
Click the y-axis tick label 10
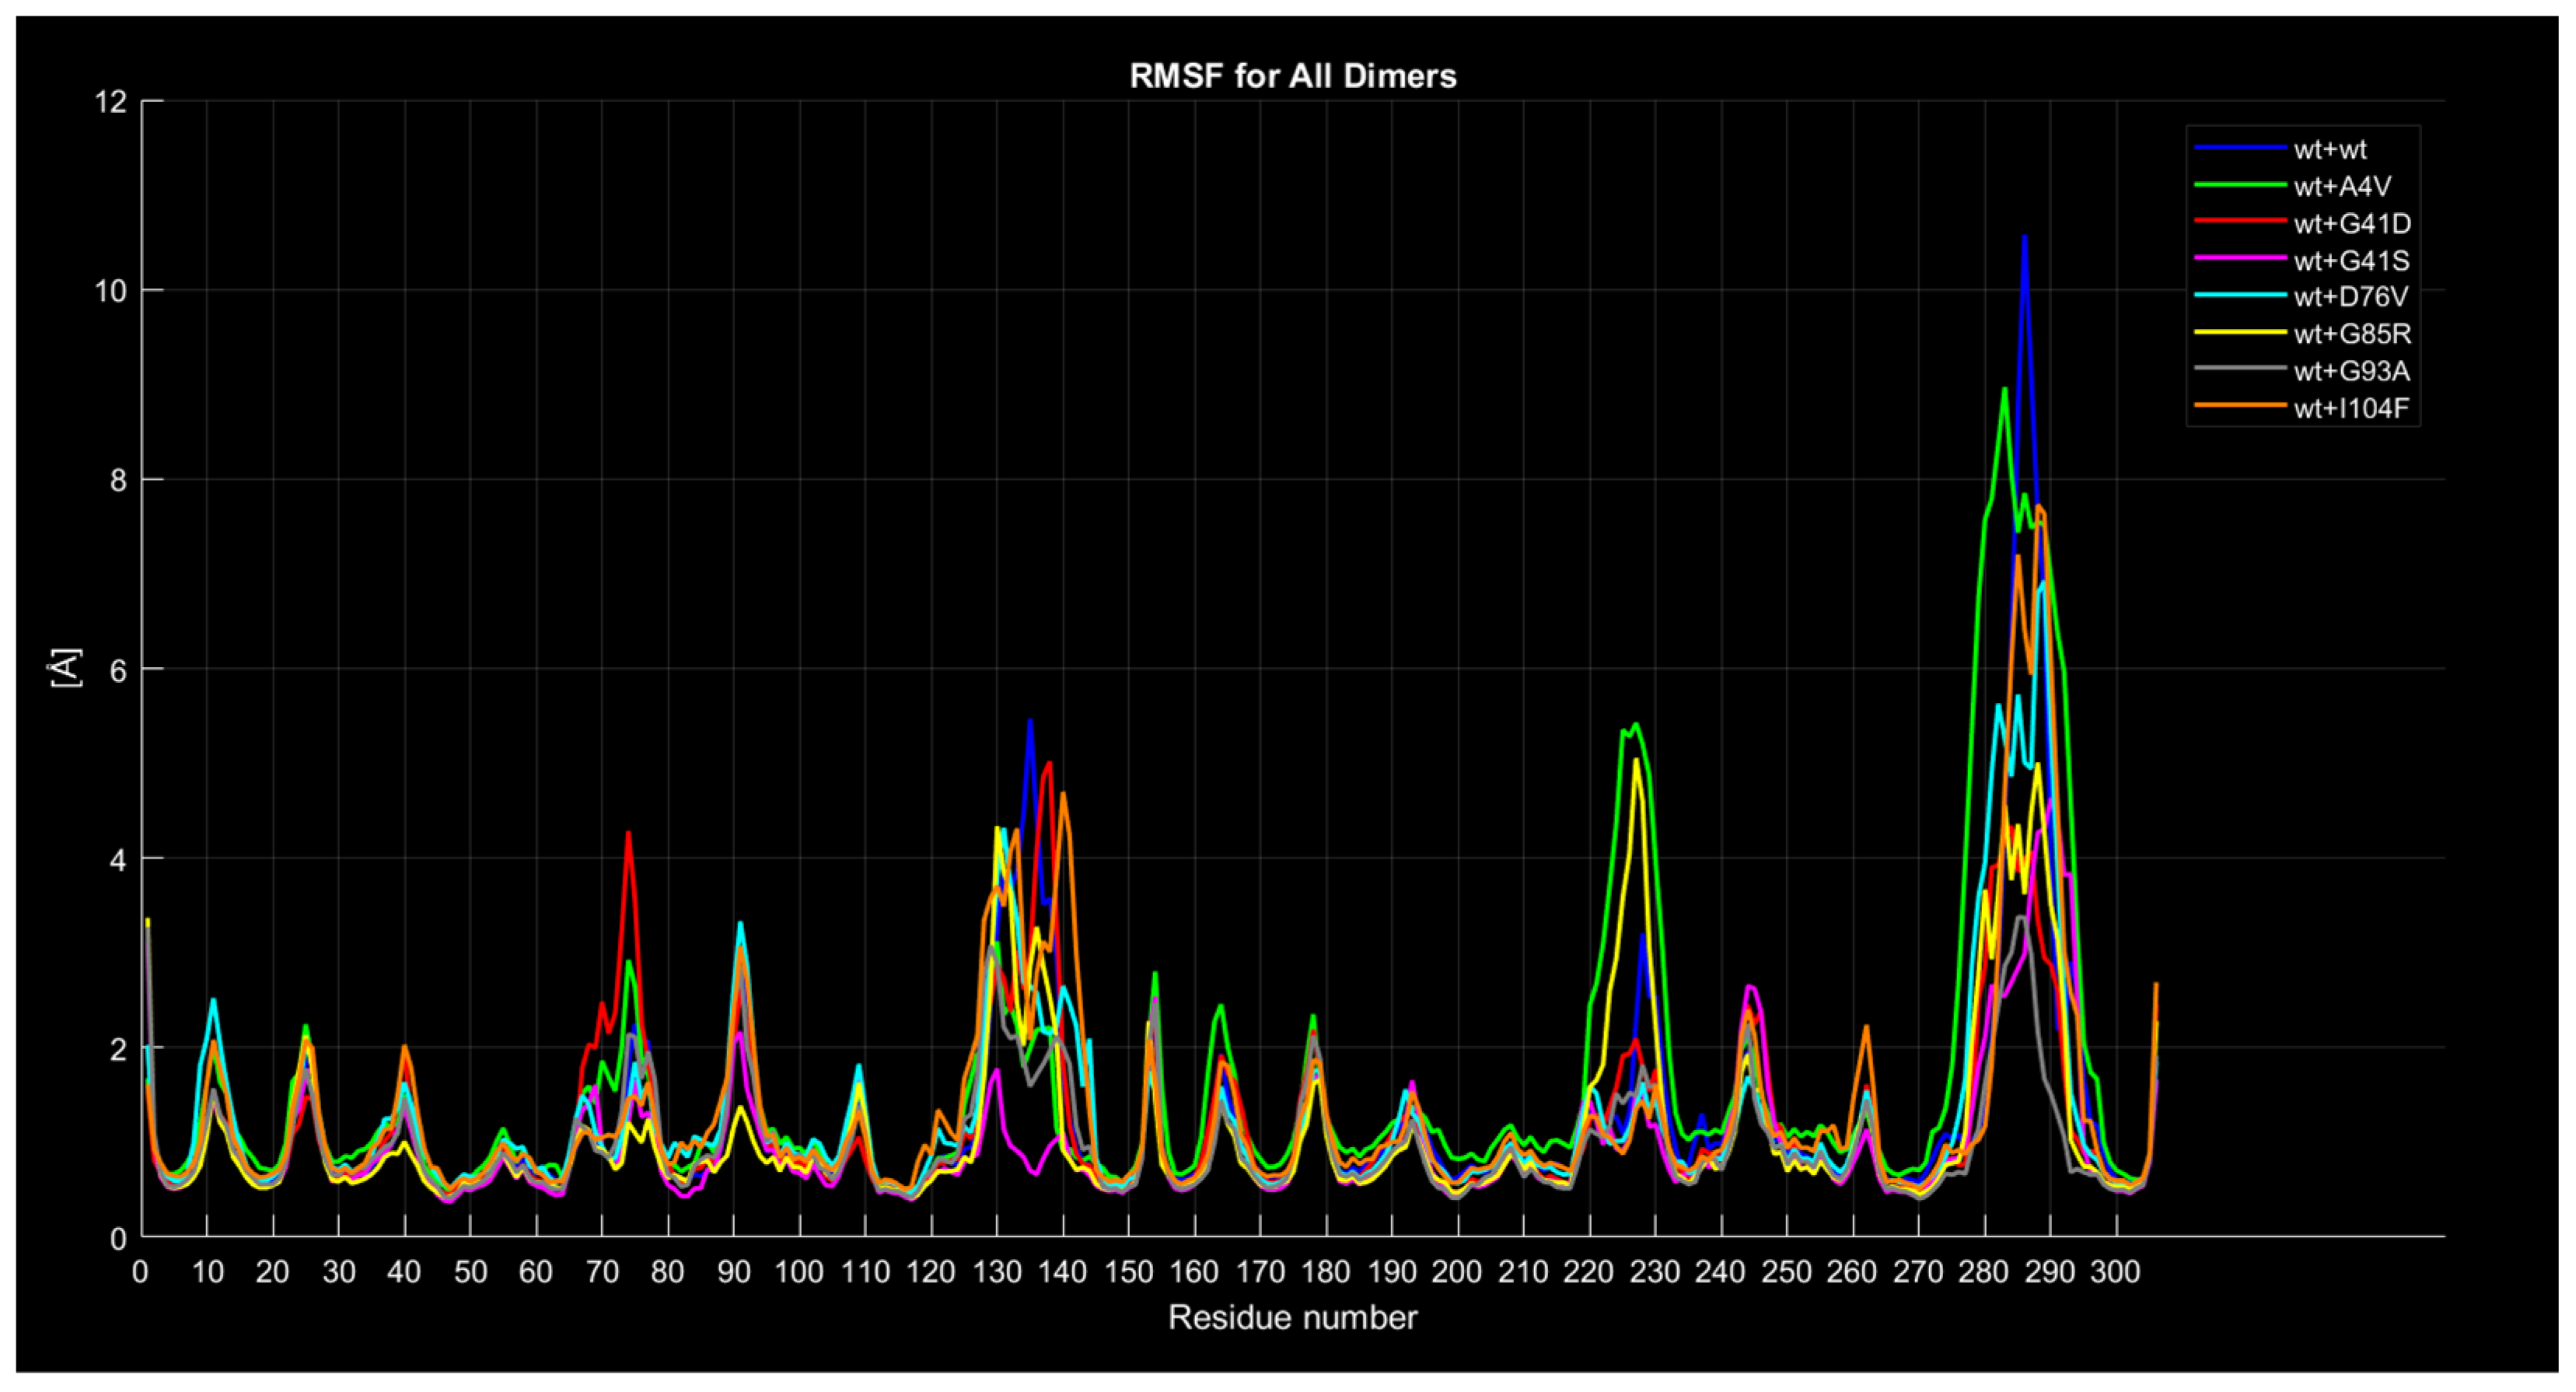(x=111, y=291)
